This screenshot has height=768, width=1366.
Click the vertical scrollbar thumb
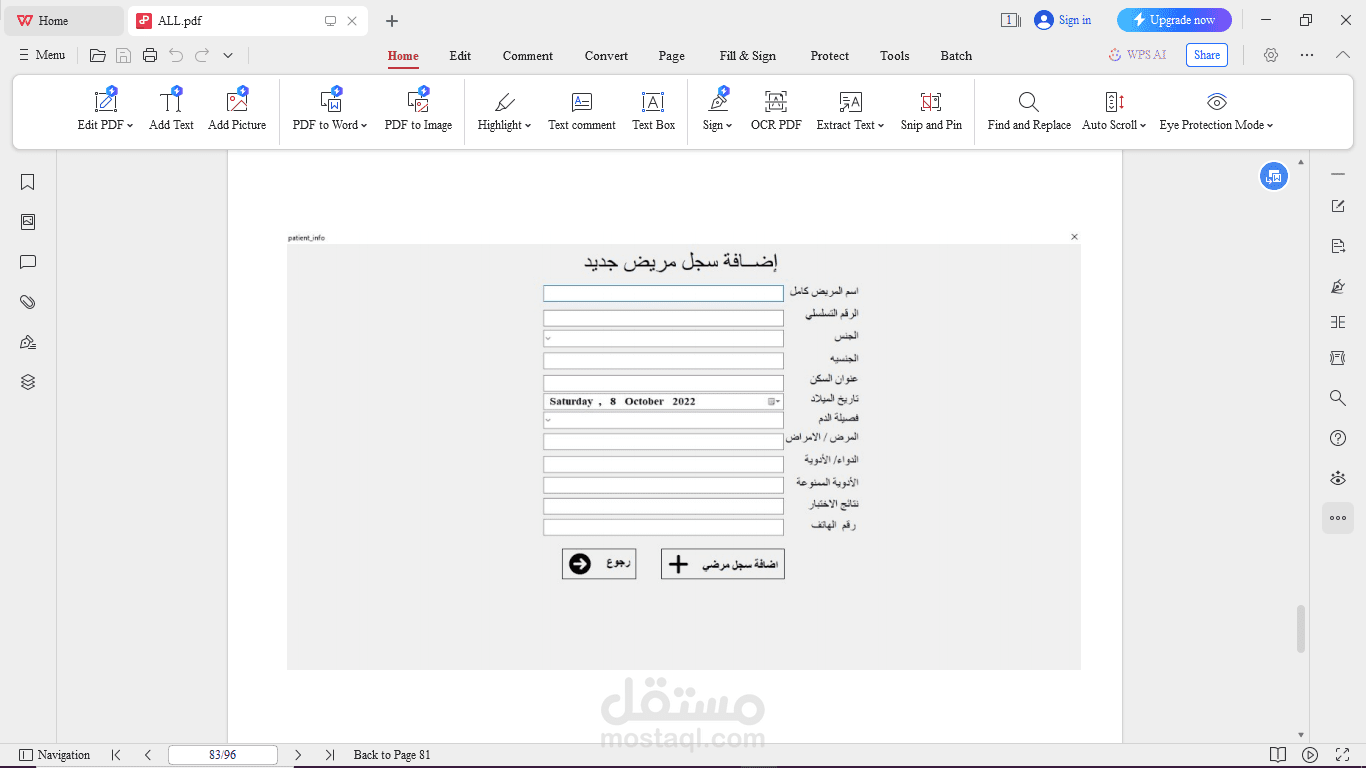tap(1301, 628)
